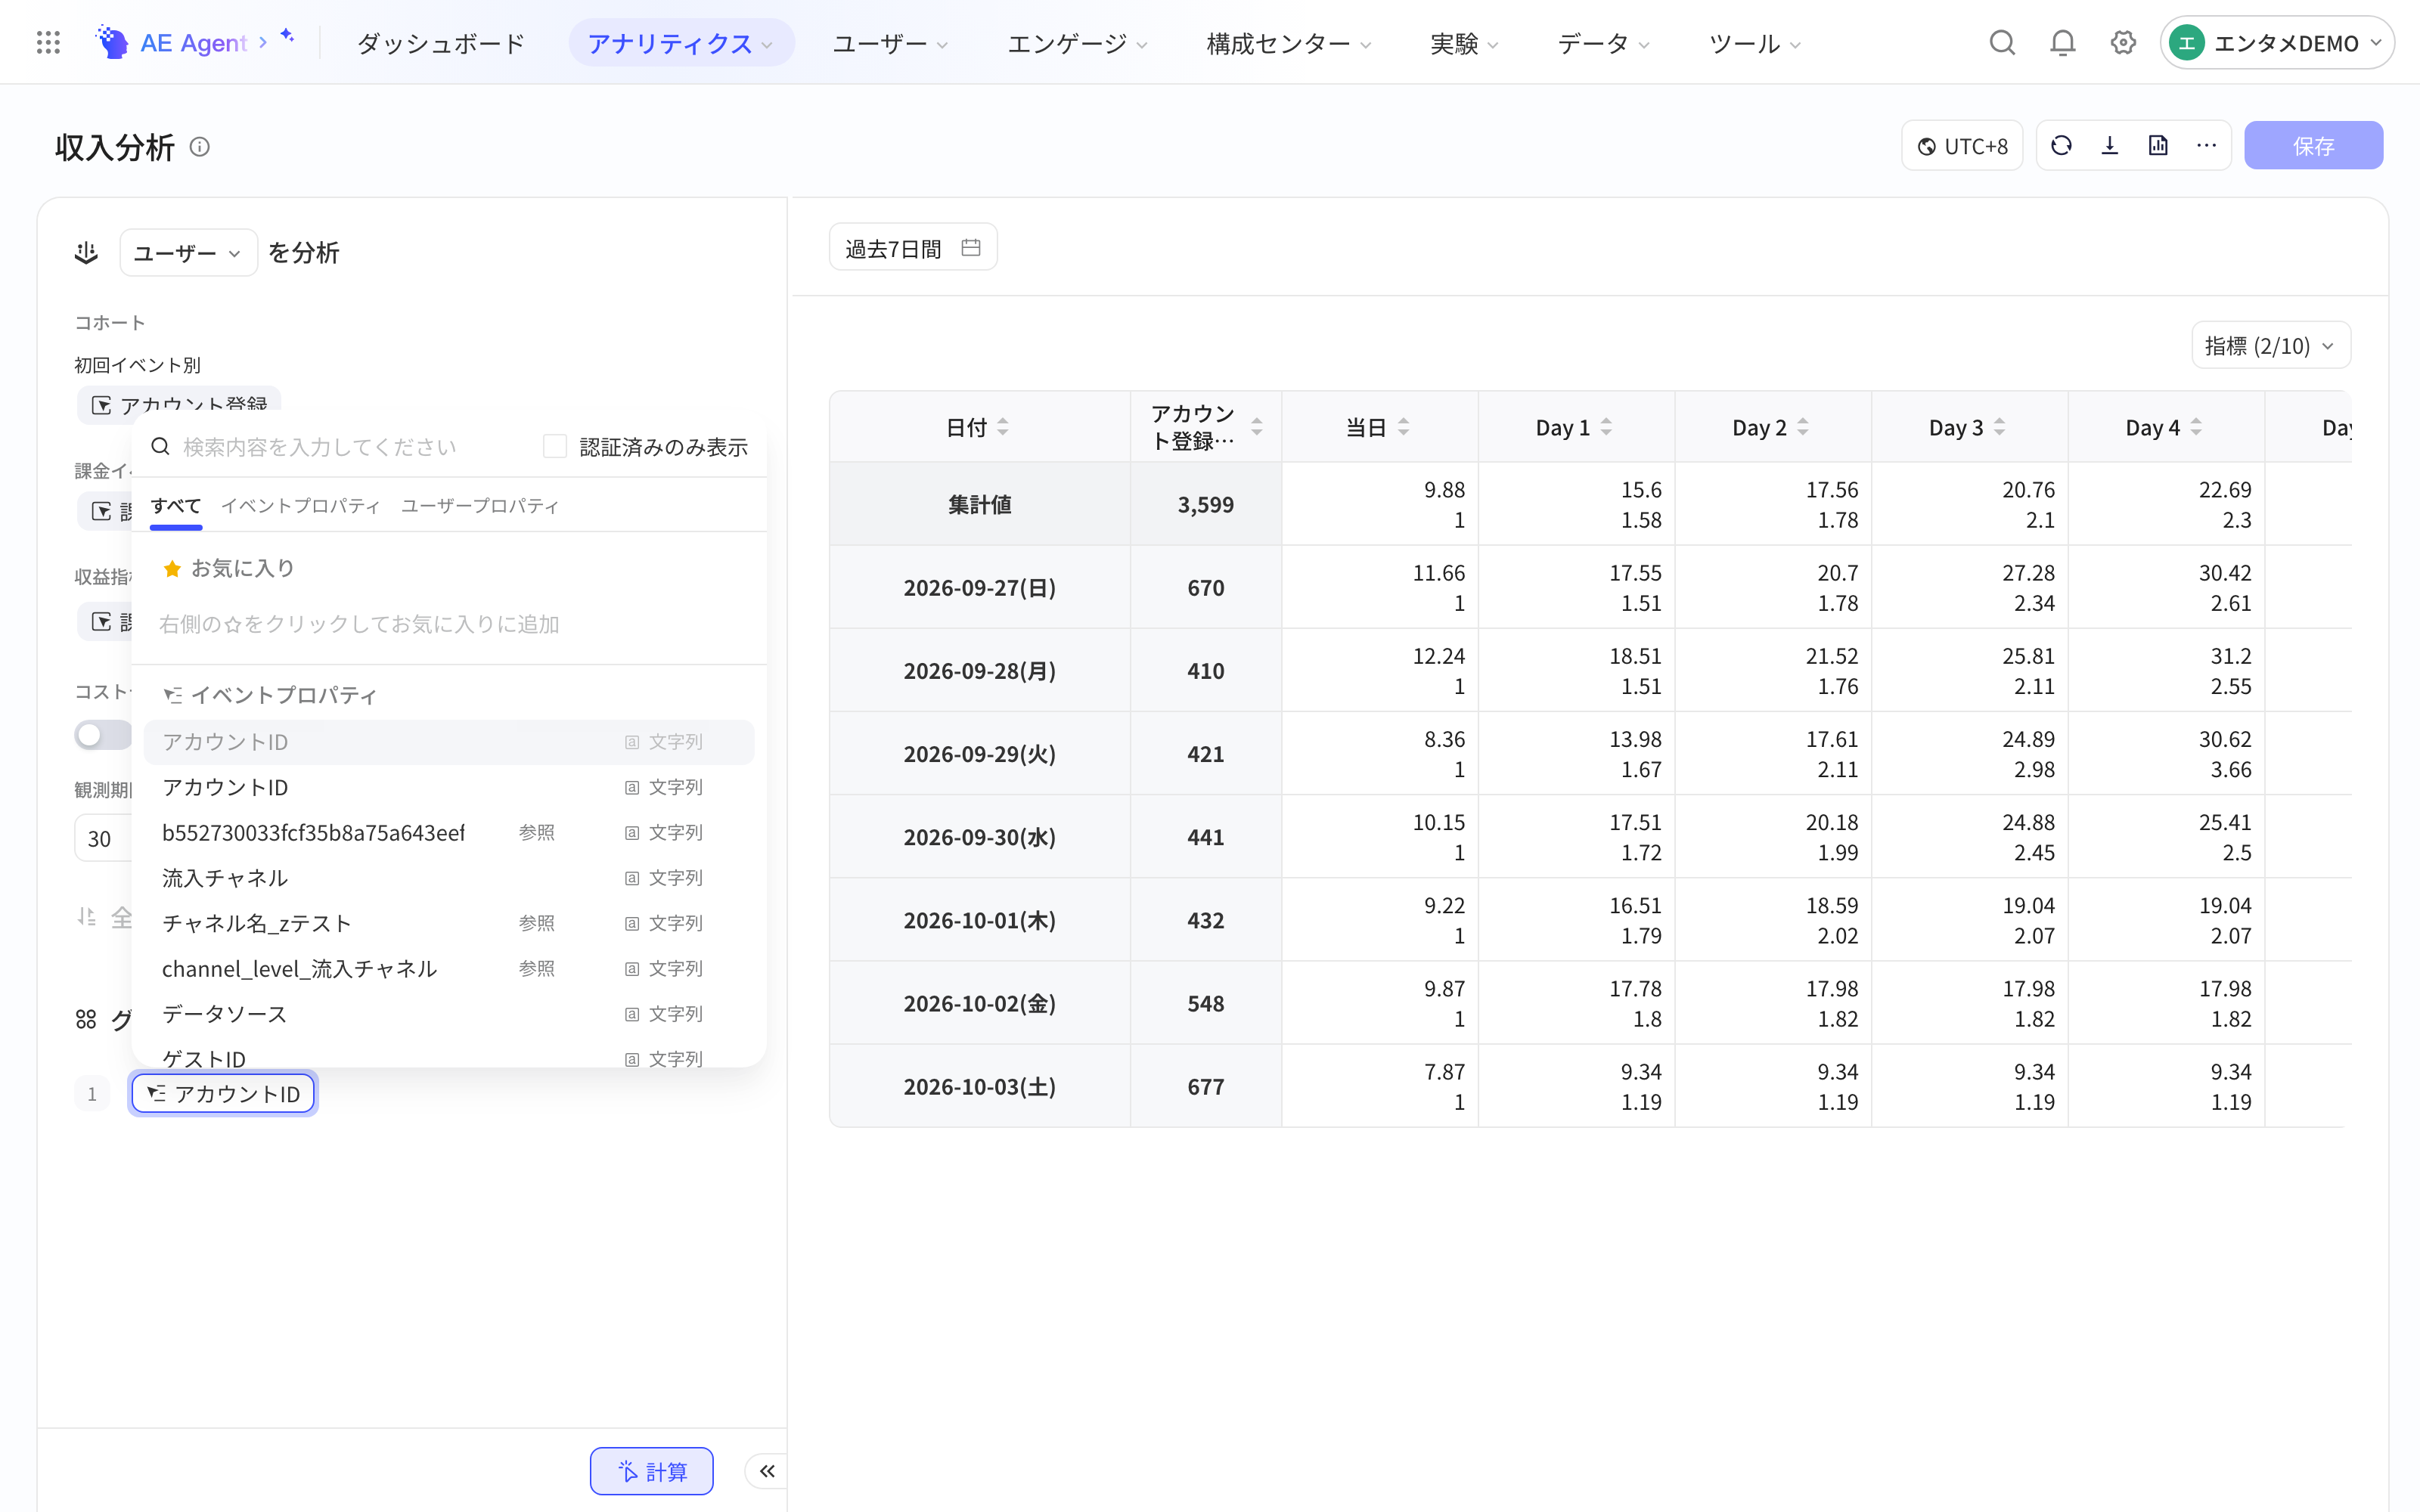Toggle the コスト switch
The image size is (2420, 1512).
tap(102, 735)
